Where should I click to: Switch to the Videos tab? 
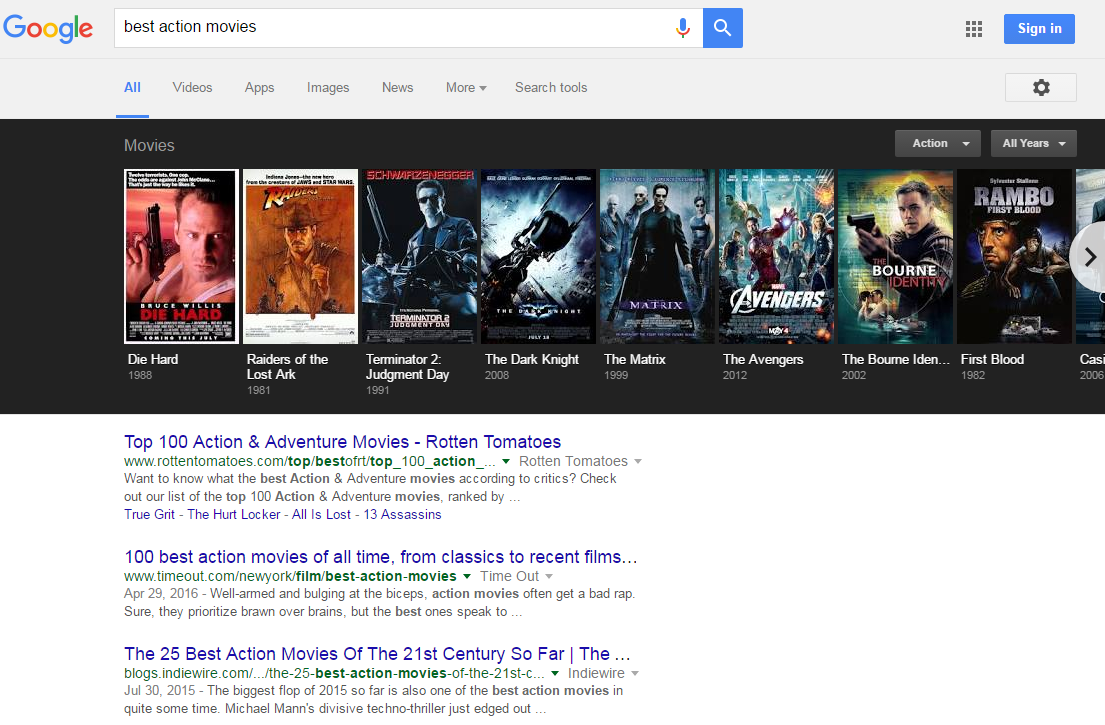click(192, 88)
